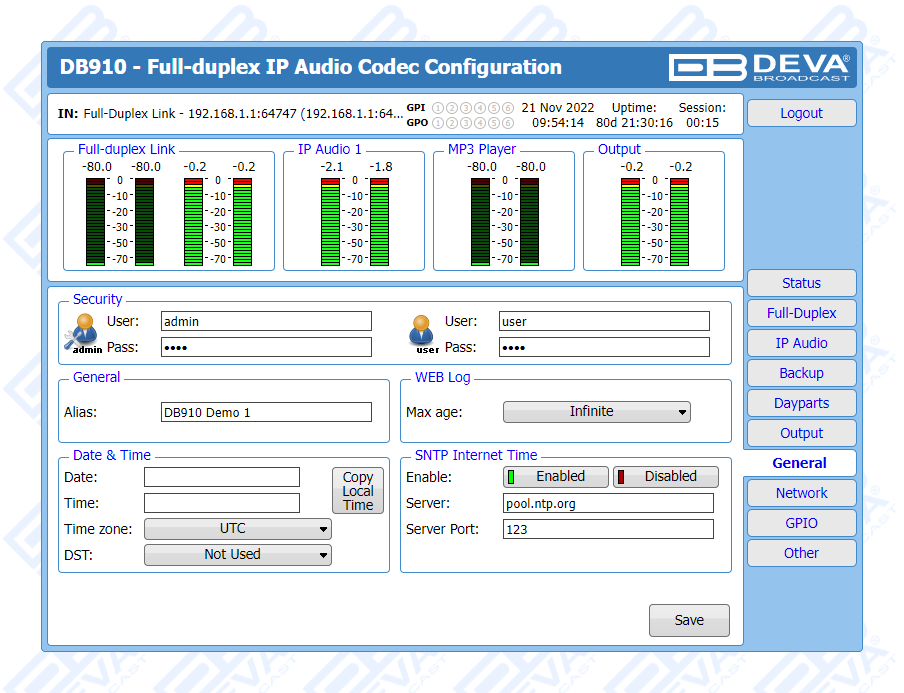
Task: Switch to the Network tab
Action: click(801, 493)
